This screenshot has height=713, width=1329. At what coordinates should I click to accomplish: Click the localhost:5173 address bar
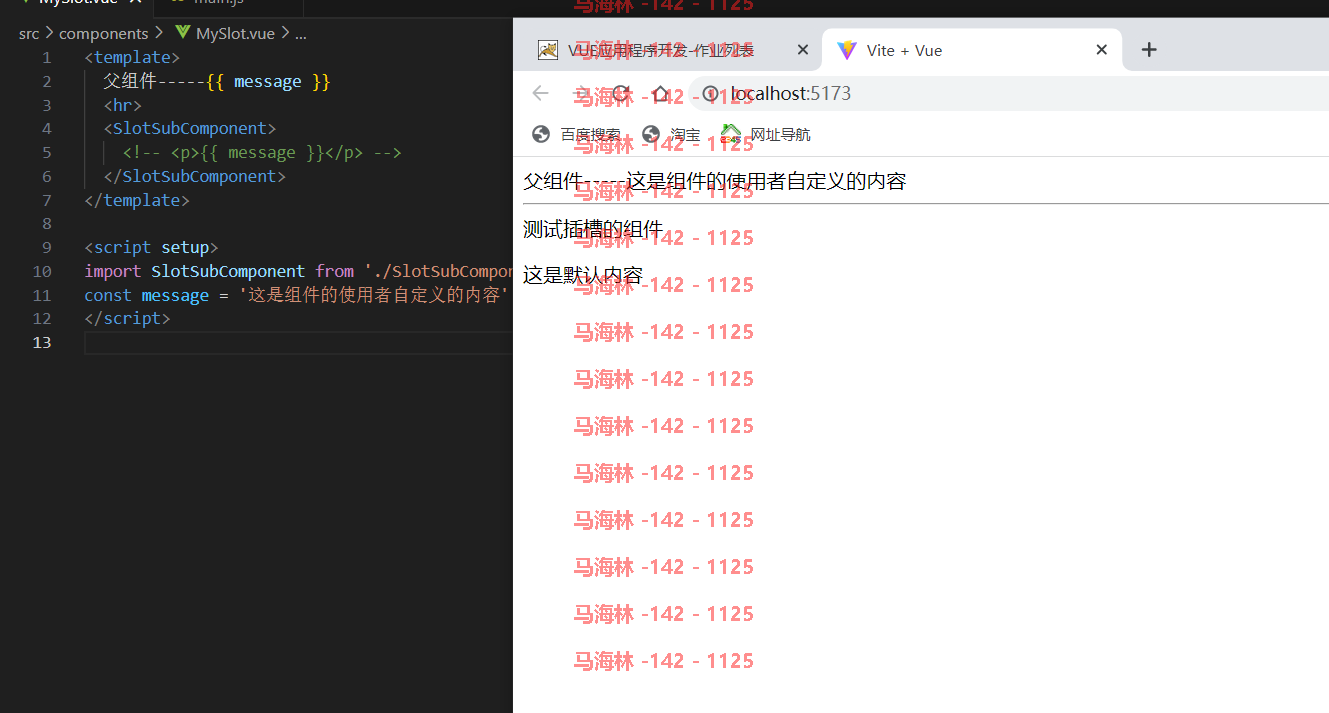pos(1010,94)
